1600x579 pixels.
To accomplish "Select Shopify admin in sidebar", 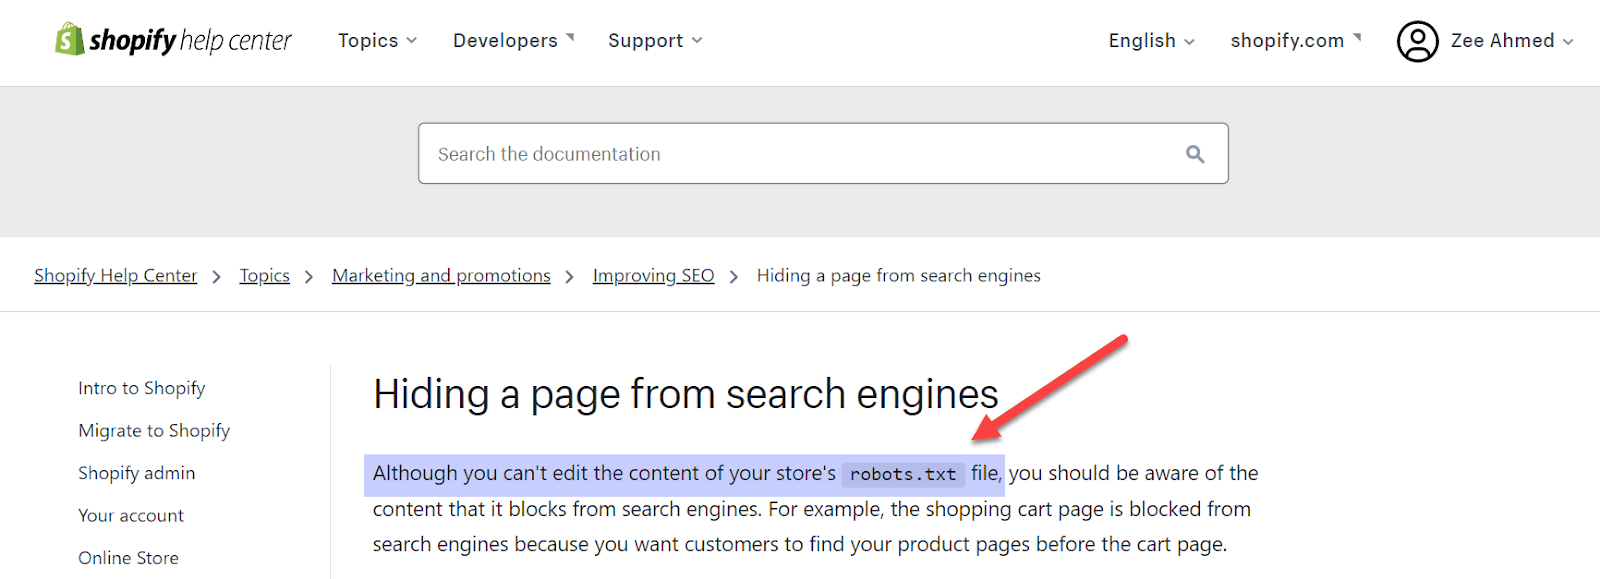I will pos(137,473).
